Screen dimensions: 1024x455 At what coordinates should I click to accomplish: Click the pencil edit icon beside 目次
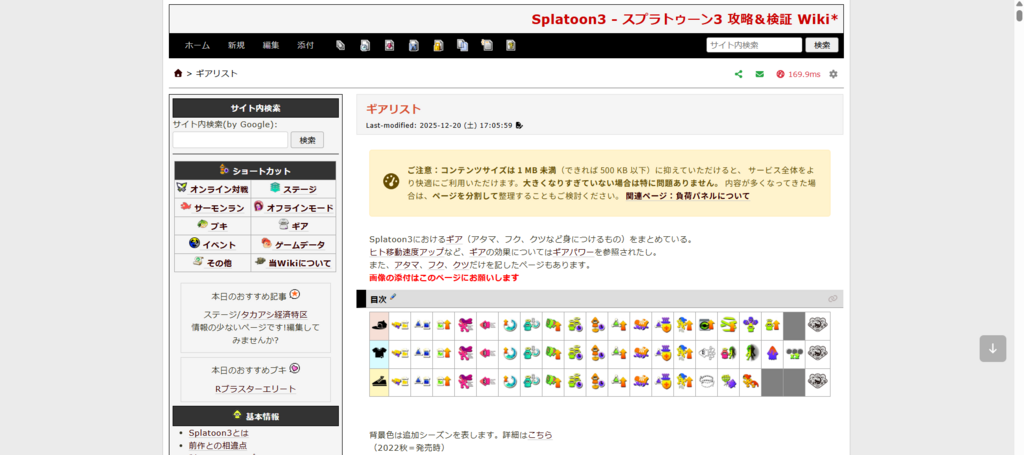pos(393,298)
